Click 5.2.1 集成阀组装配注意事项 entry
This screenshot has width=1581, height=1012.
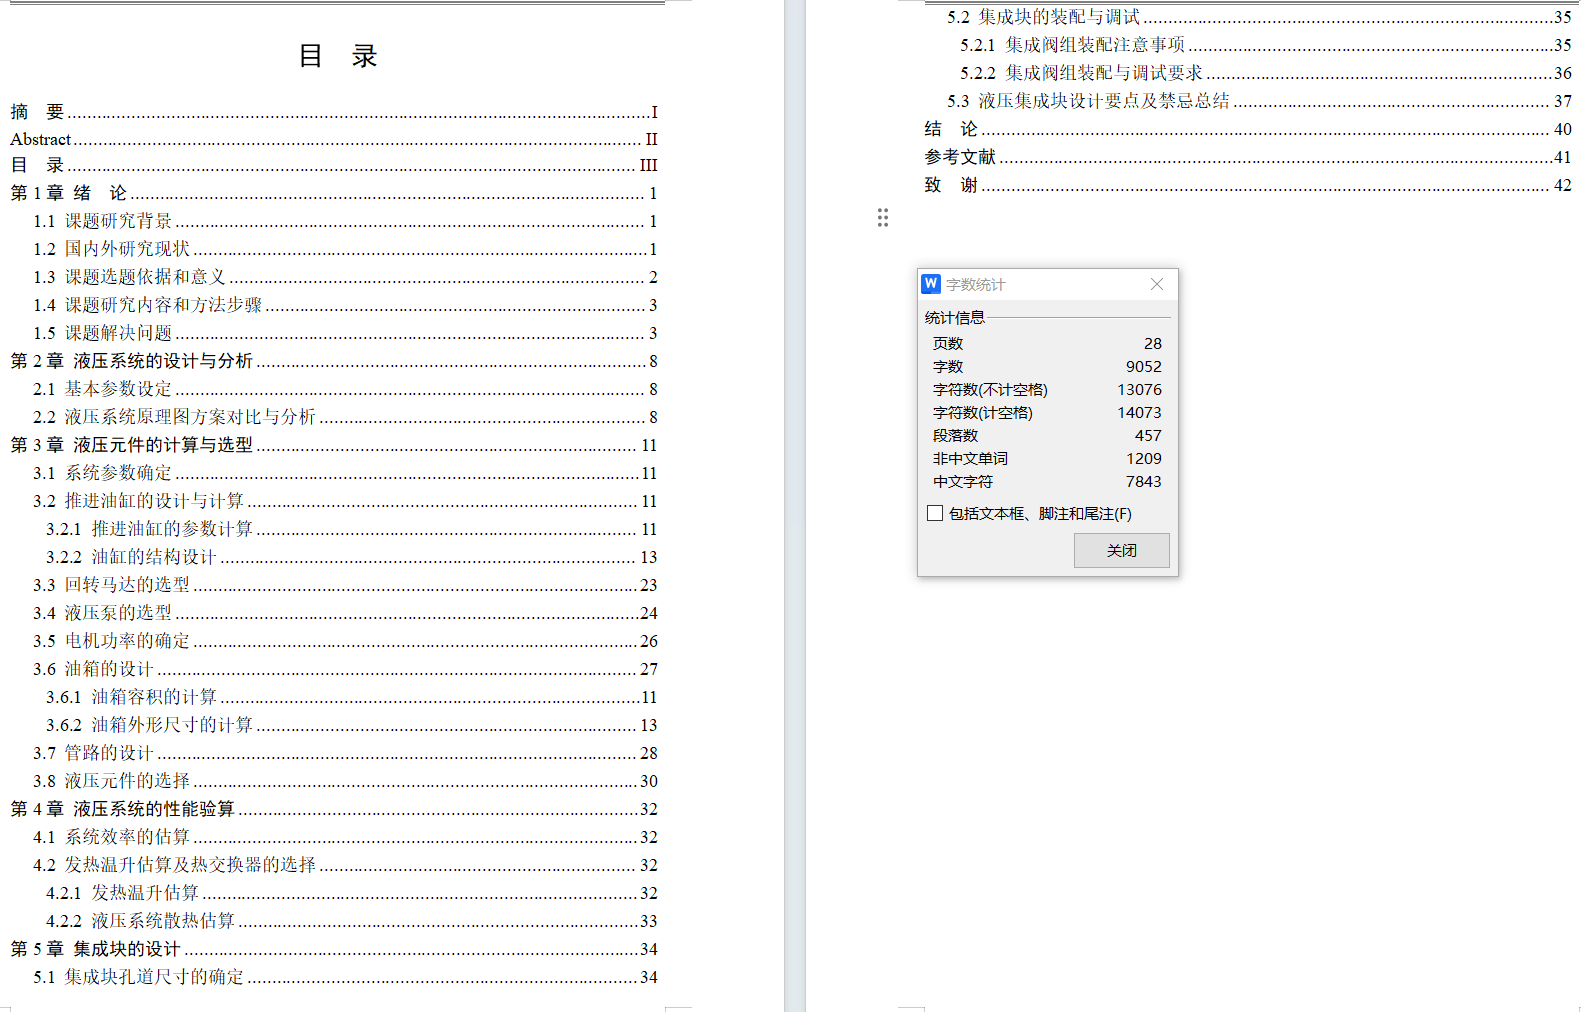point(1266,45)
